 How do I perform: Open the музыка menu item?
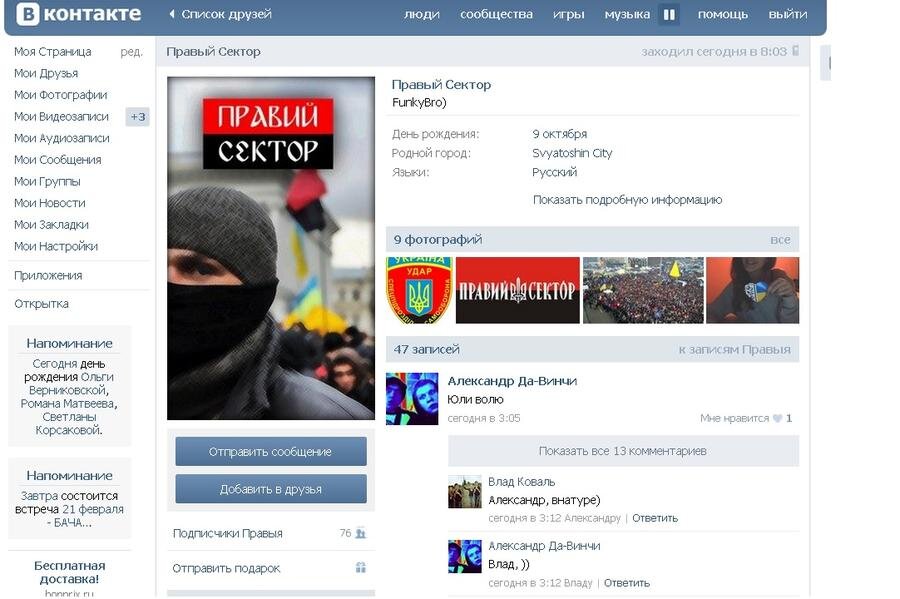(x=627, y=14)
